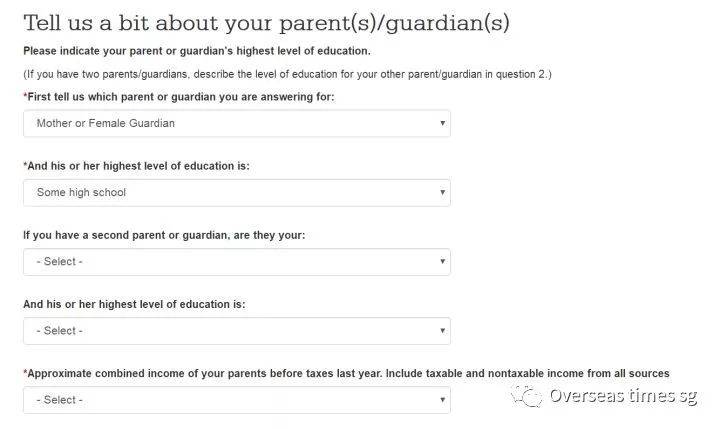Click the arrow on the second parent selector

pos(442,261)
